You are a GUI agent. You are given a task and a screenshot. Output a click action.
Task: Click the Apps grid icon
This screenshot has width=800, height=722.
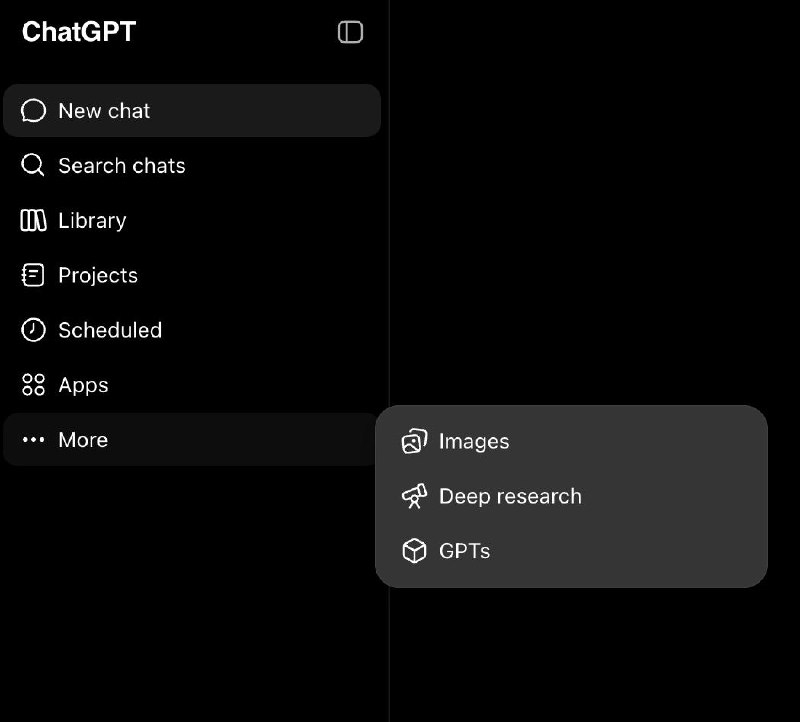tap(33, 385)
